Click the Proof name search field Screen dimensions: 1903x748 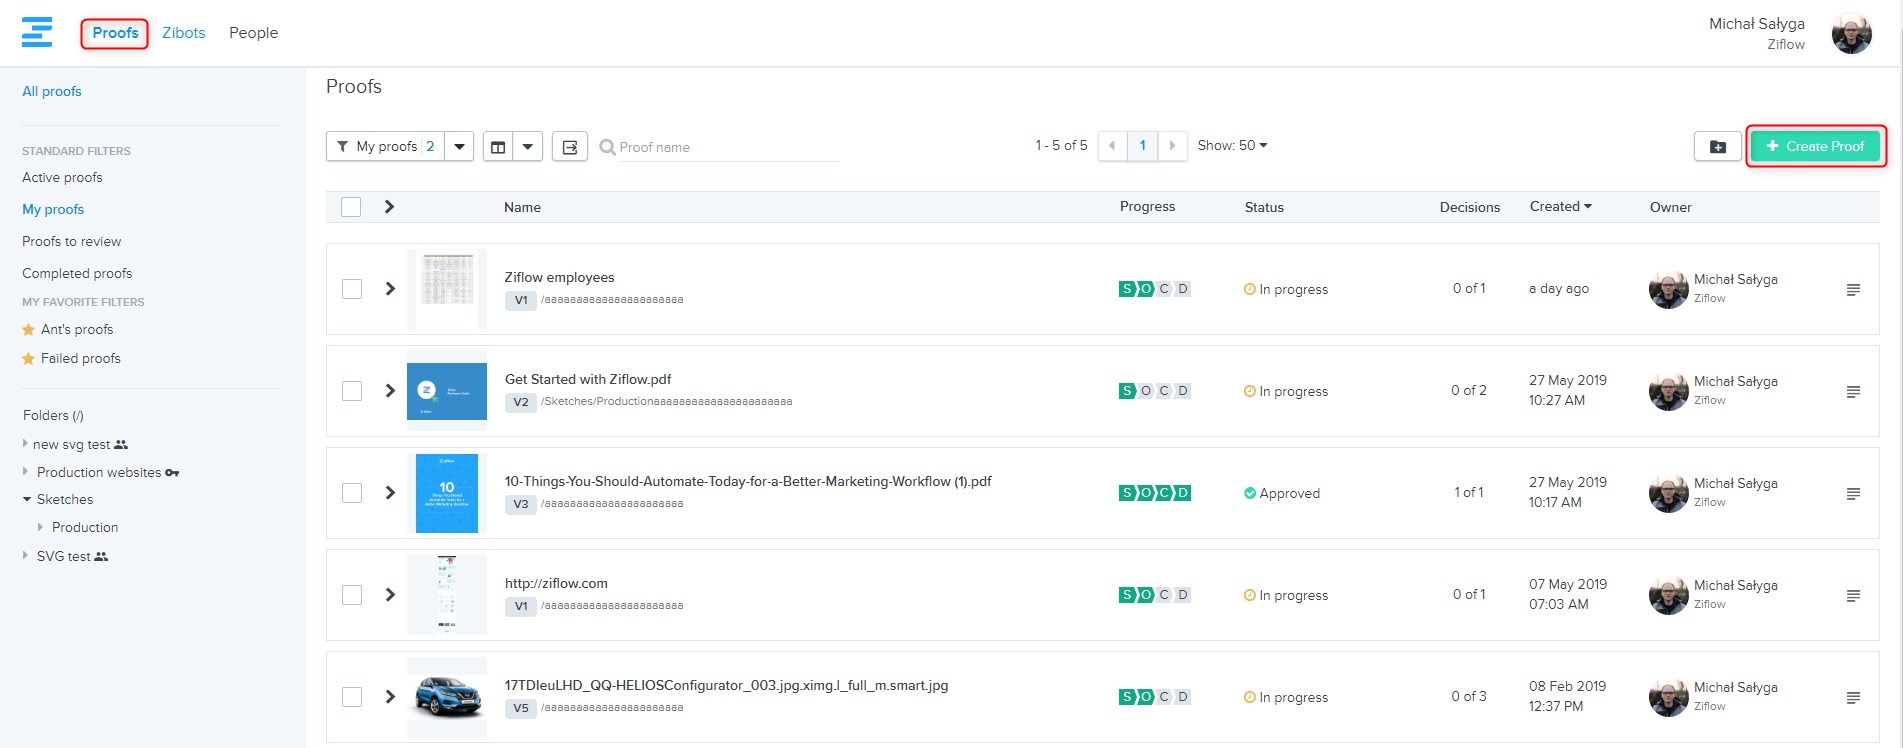[727, 147]
